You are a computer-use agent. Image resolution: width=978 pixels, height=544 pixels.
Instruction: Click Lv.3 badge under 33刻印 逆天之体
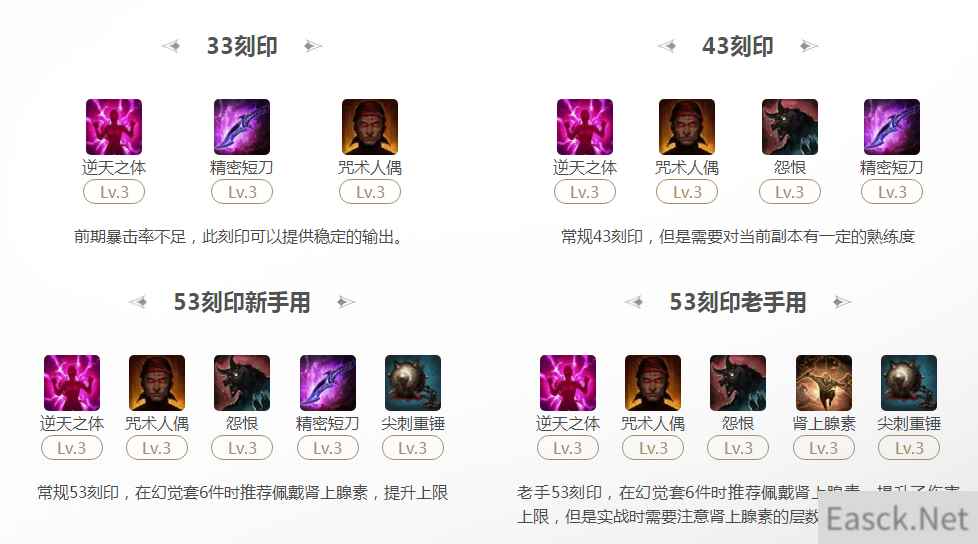pos(114,192)
